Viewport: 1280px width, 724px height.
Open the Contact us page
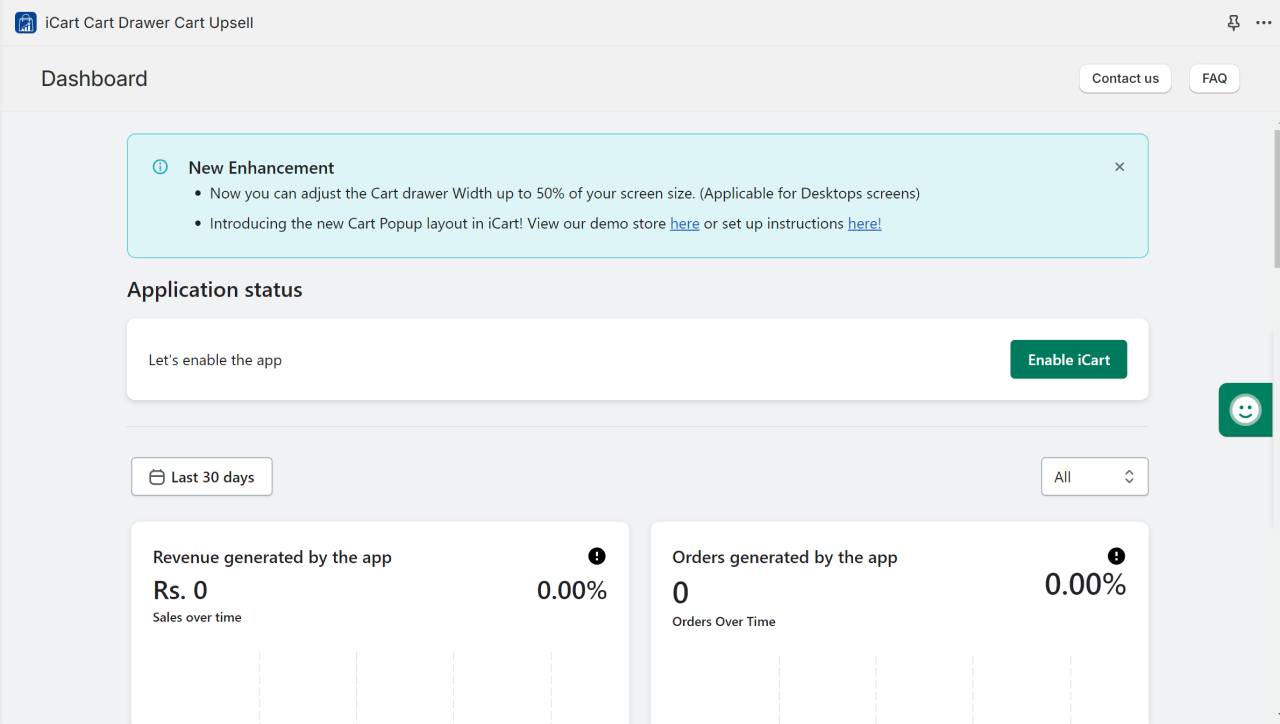click(1125, 79)
